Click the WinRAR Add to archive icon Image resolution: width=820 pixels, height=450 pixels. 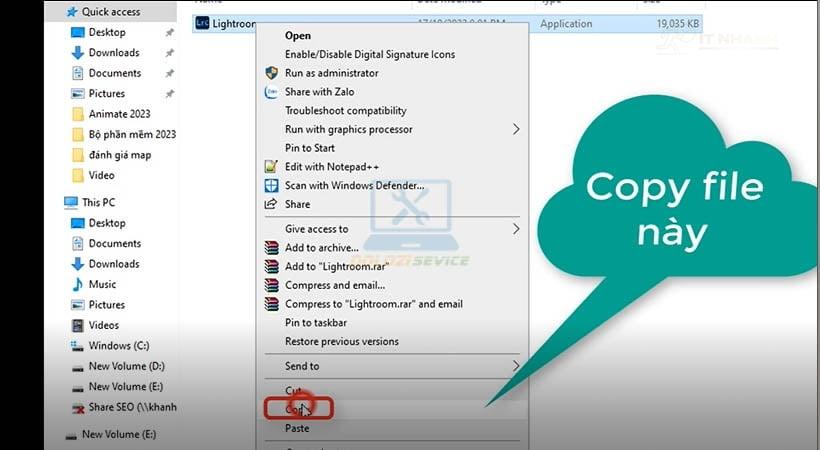[271, 248]
